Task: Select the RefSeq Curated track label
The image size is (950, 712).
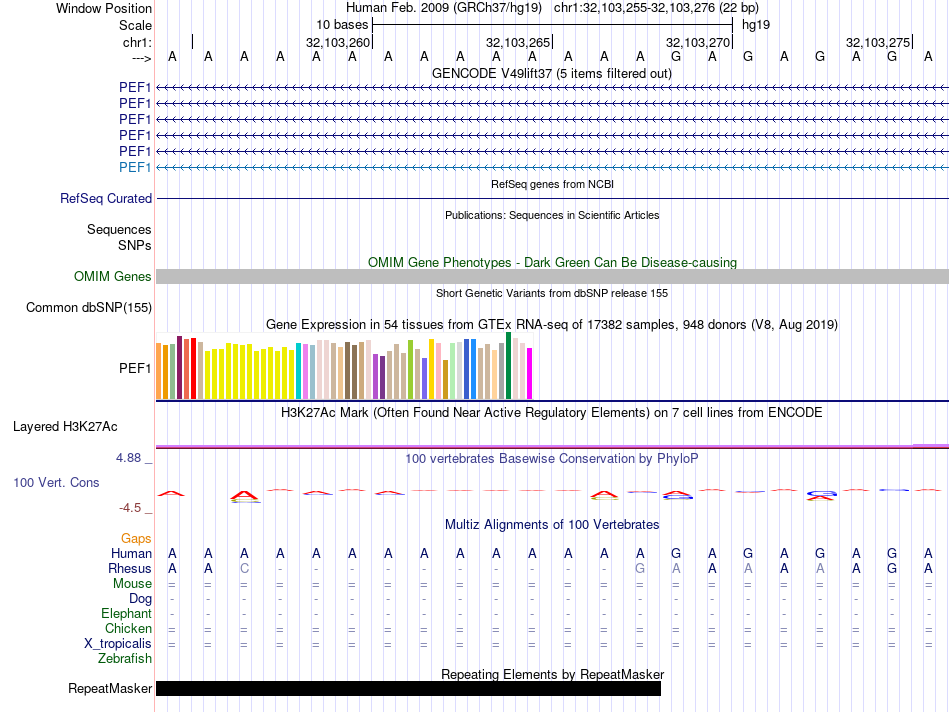Action: click(106, 199)
